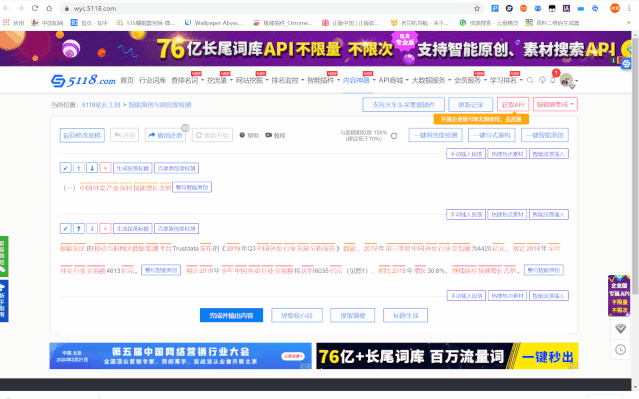The width and height of the screenshot is (639, 399).
Task: Click 提取摘要 button
Action: coord(353,315)
